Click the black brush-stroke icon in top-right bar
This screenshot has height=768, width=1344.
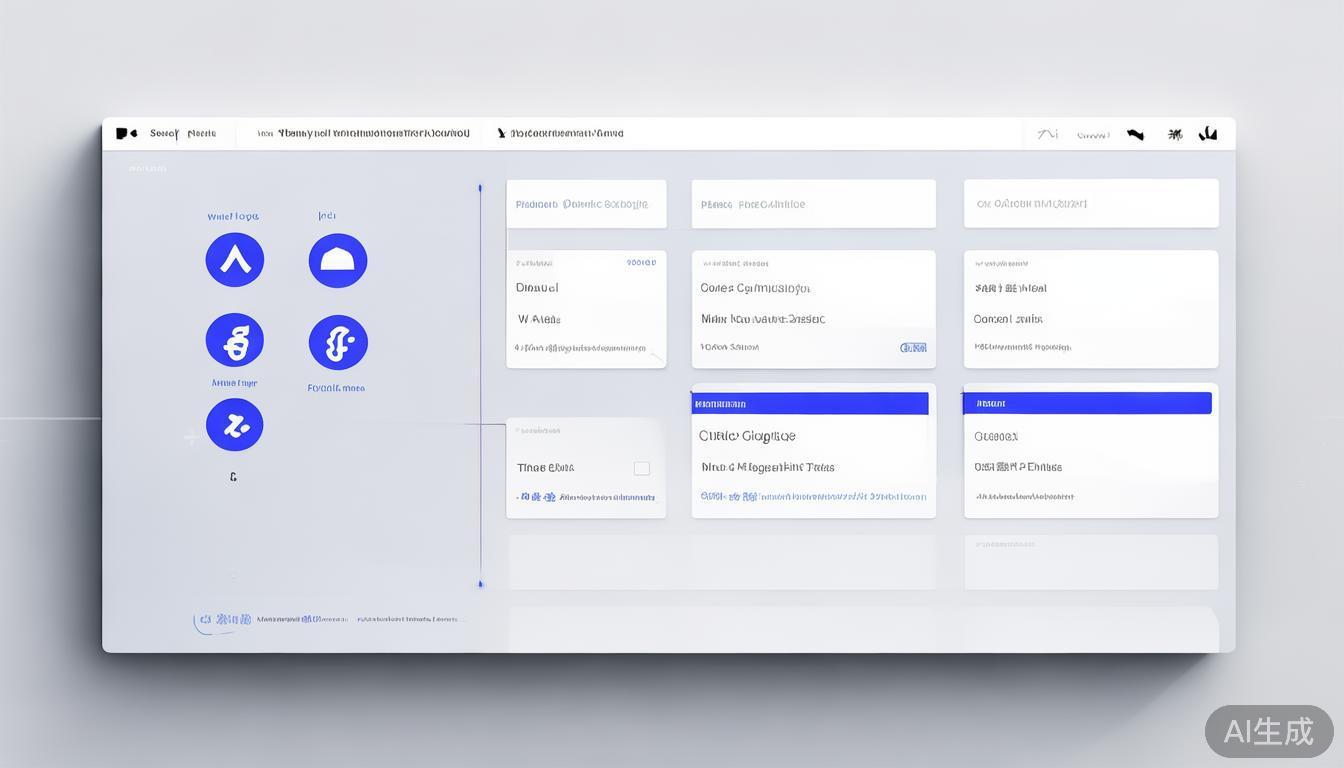tap(1135, 134)
